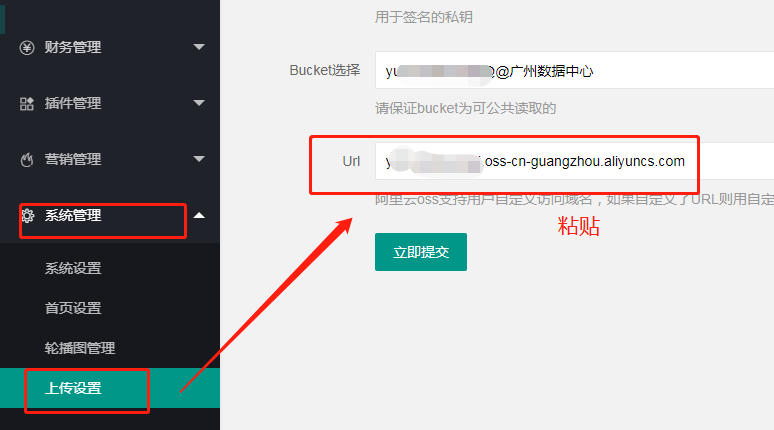The image size is (774, 430).
Task: Expand the 营销管理 dropdown arrow
Action: pyautogui.click(x=199, y=158)
